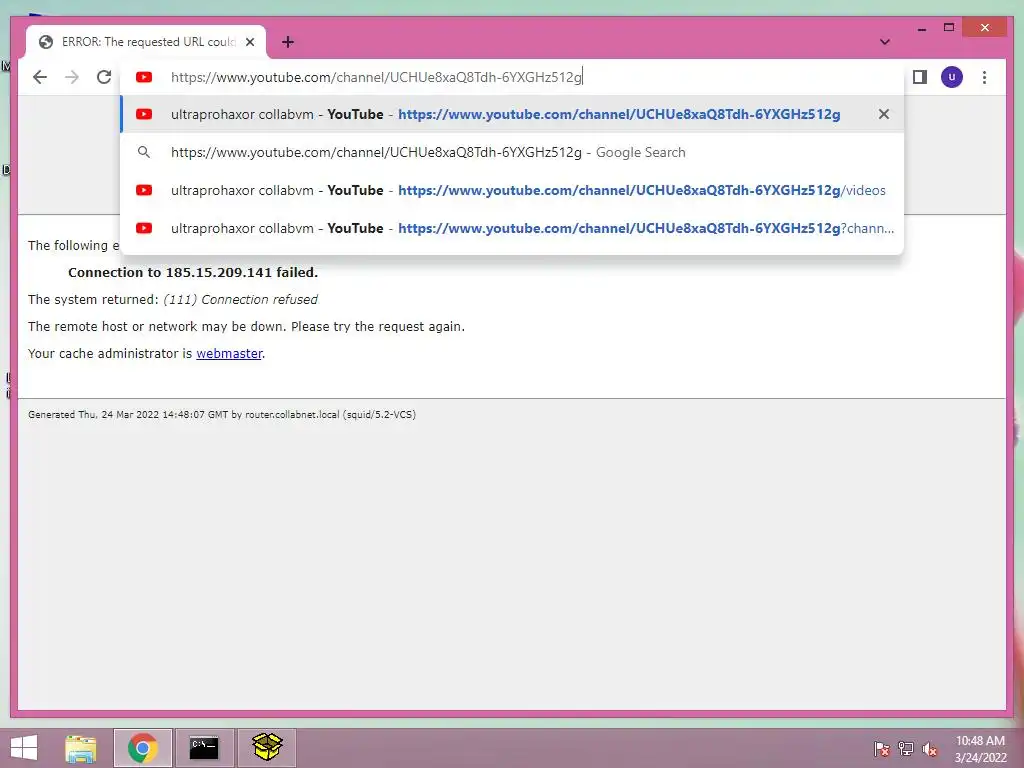
Task: Click the globe icon on ERROR tab
Action: (x=46, y=42)
